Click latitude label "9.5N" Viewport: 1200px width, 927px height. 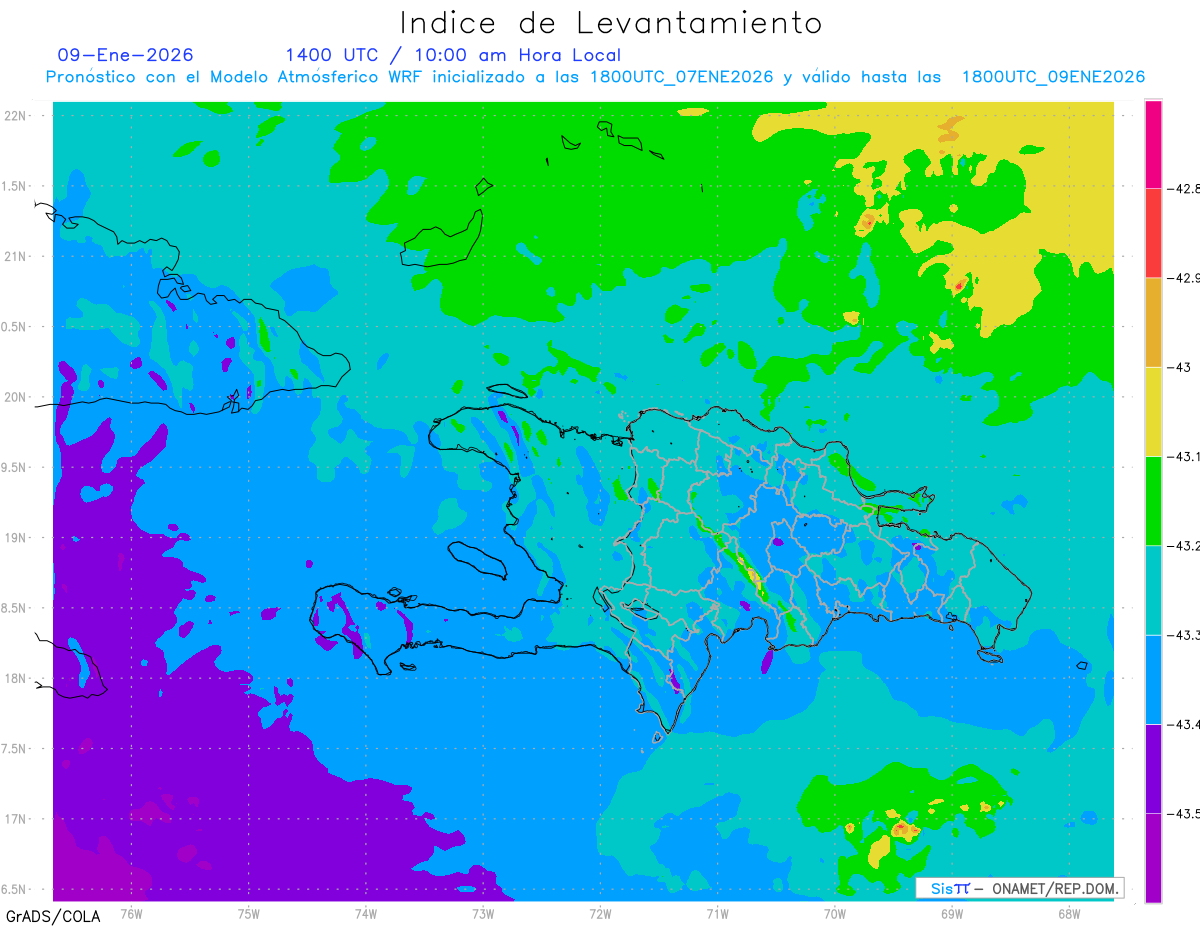15,468
